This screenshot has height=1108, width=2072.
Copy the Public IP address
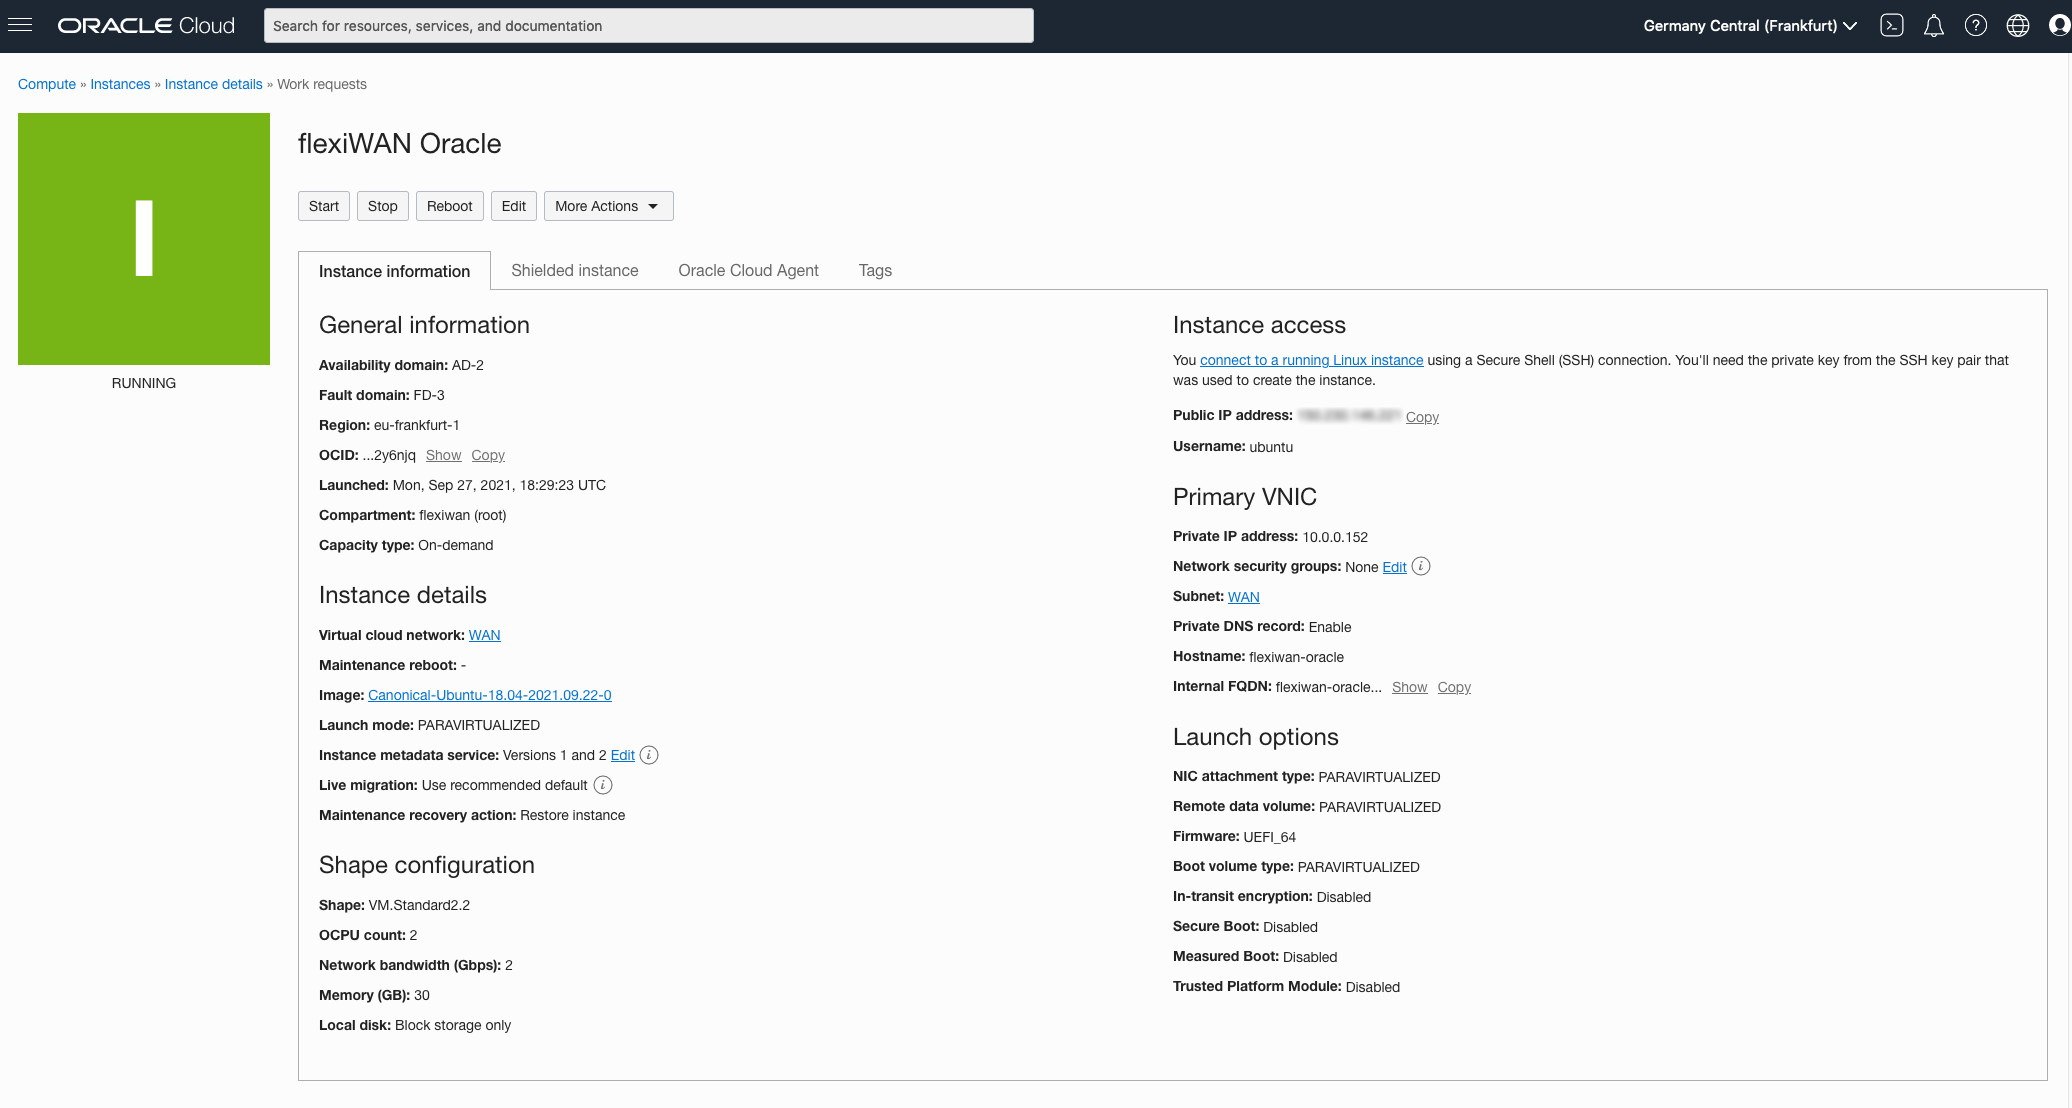pos(1421,417)
